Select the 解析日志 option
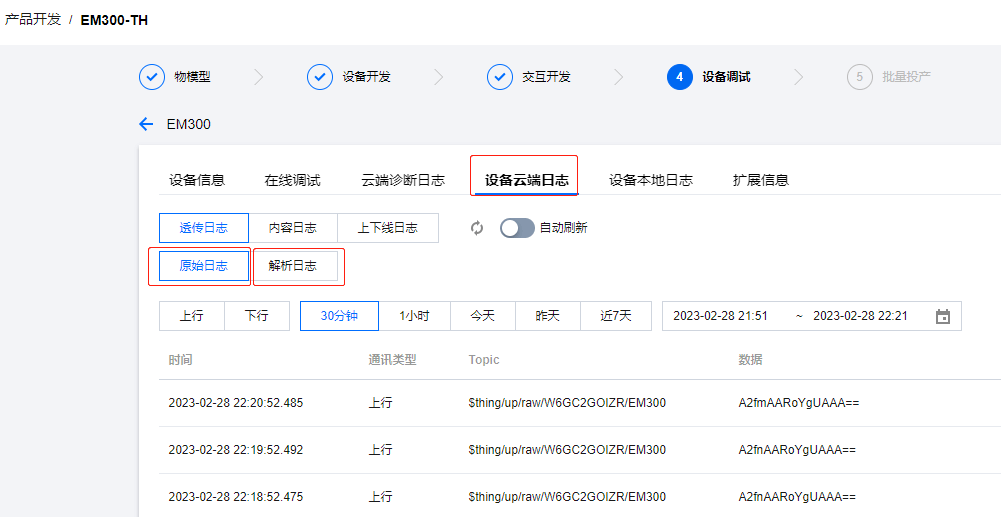Viewport: 1001px width, 517px height. coord(293,266)
